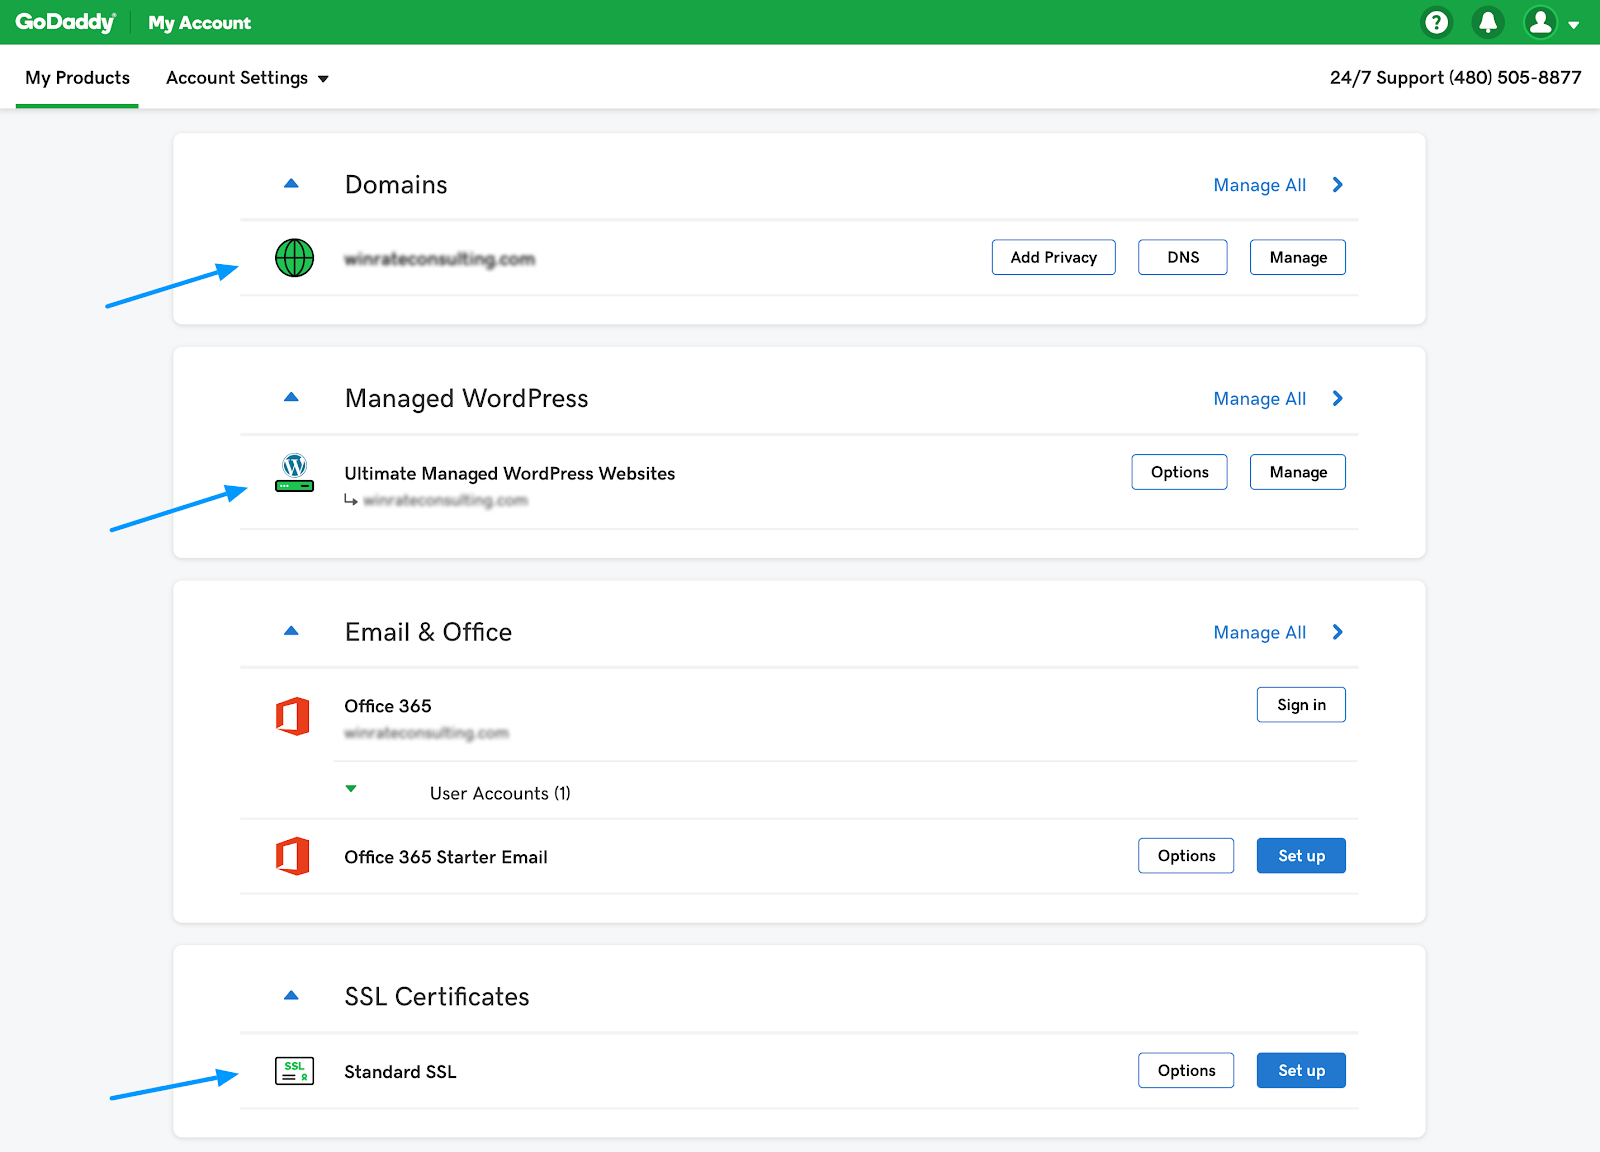This screenshot has width=1600, height=1152.
Task: Click Manage for Ultimate Managed WordPress Websites
Action: tap(1298, 472)
